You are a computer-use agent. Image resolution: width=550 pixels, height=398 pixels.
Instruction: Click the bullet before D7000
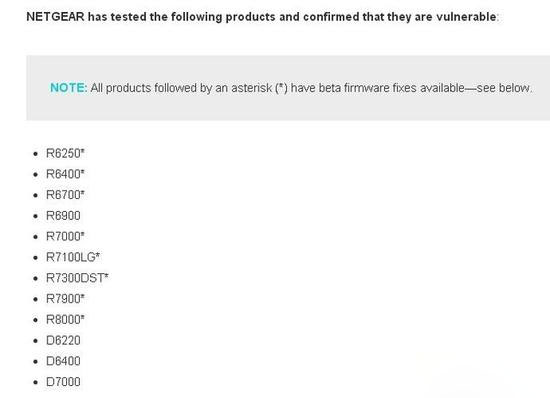point(35,382)
